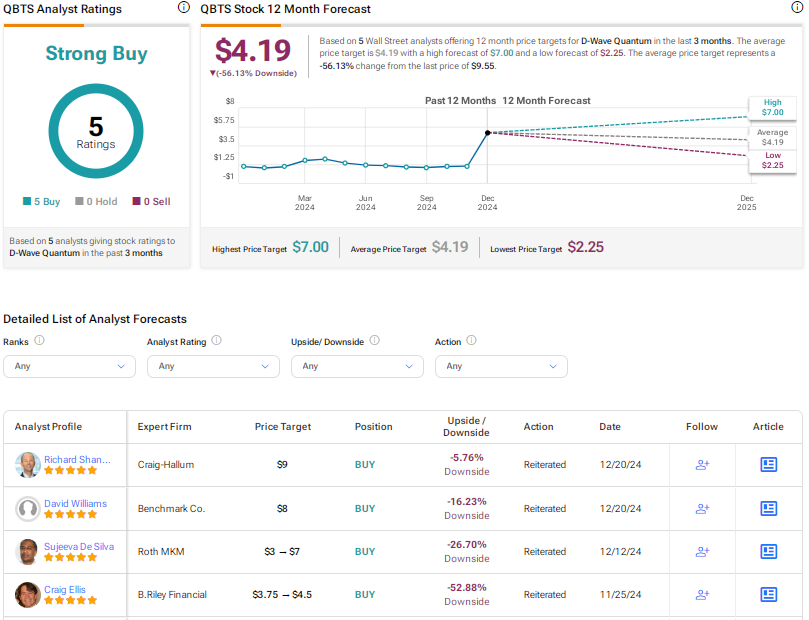Follow analyst Richard Shannon
The image size is (809, 620).
pyautogui.click(x=702, y=465)
